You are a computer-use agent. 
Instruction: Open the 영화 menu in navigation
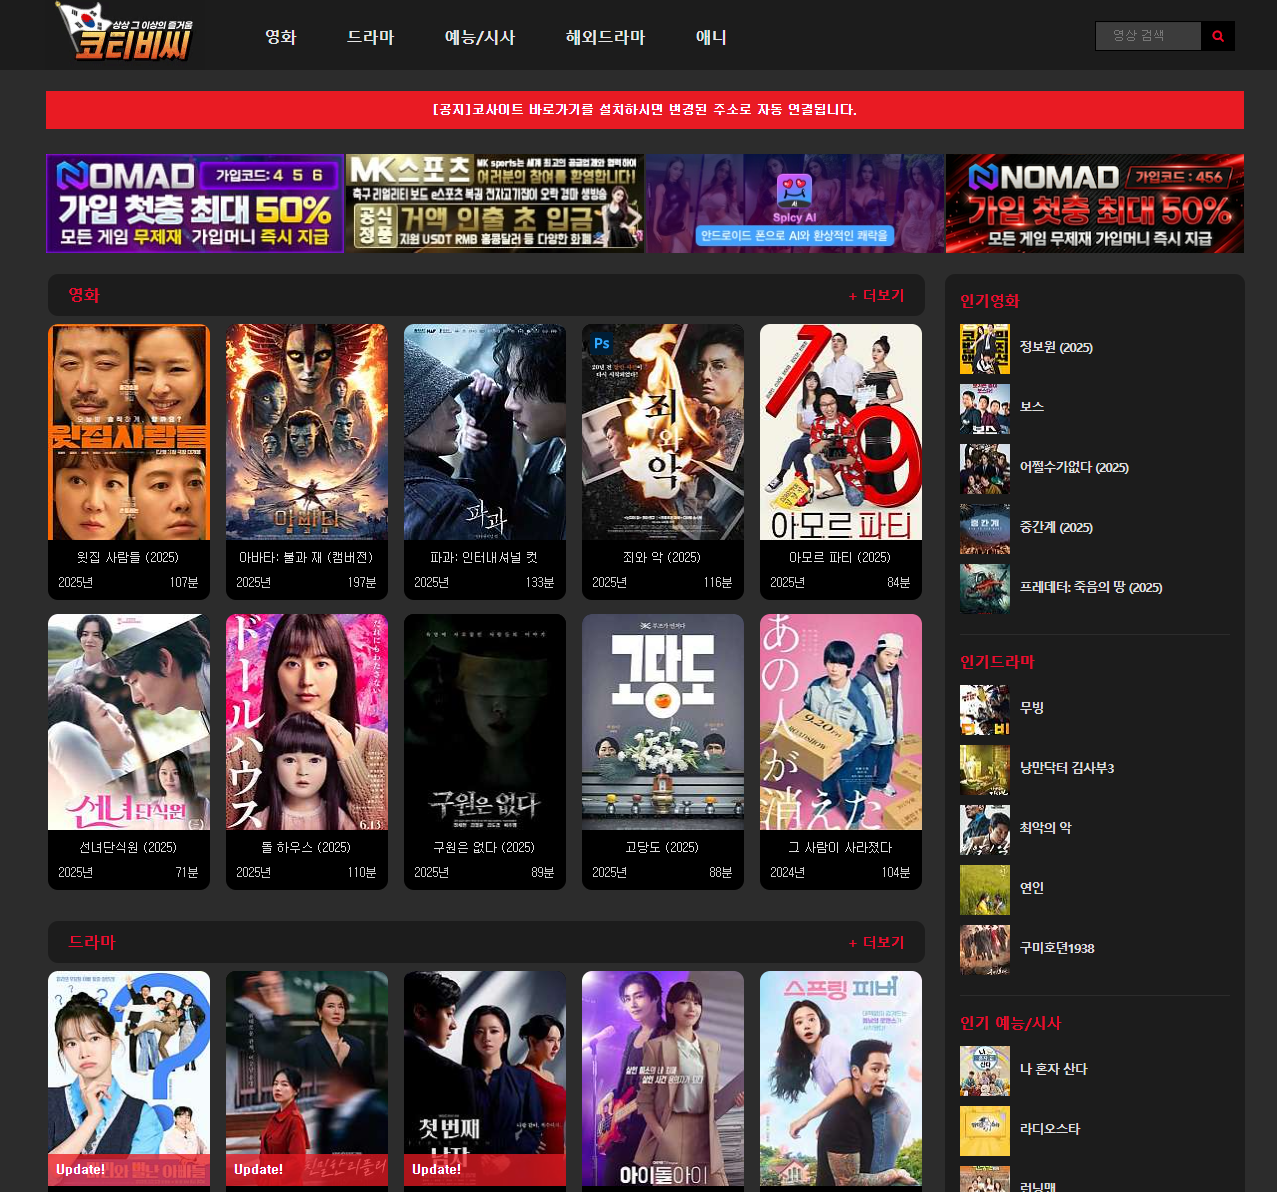point(280,37)
